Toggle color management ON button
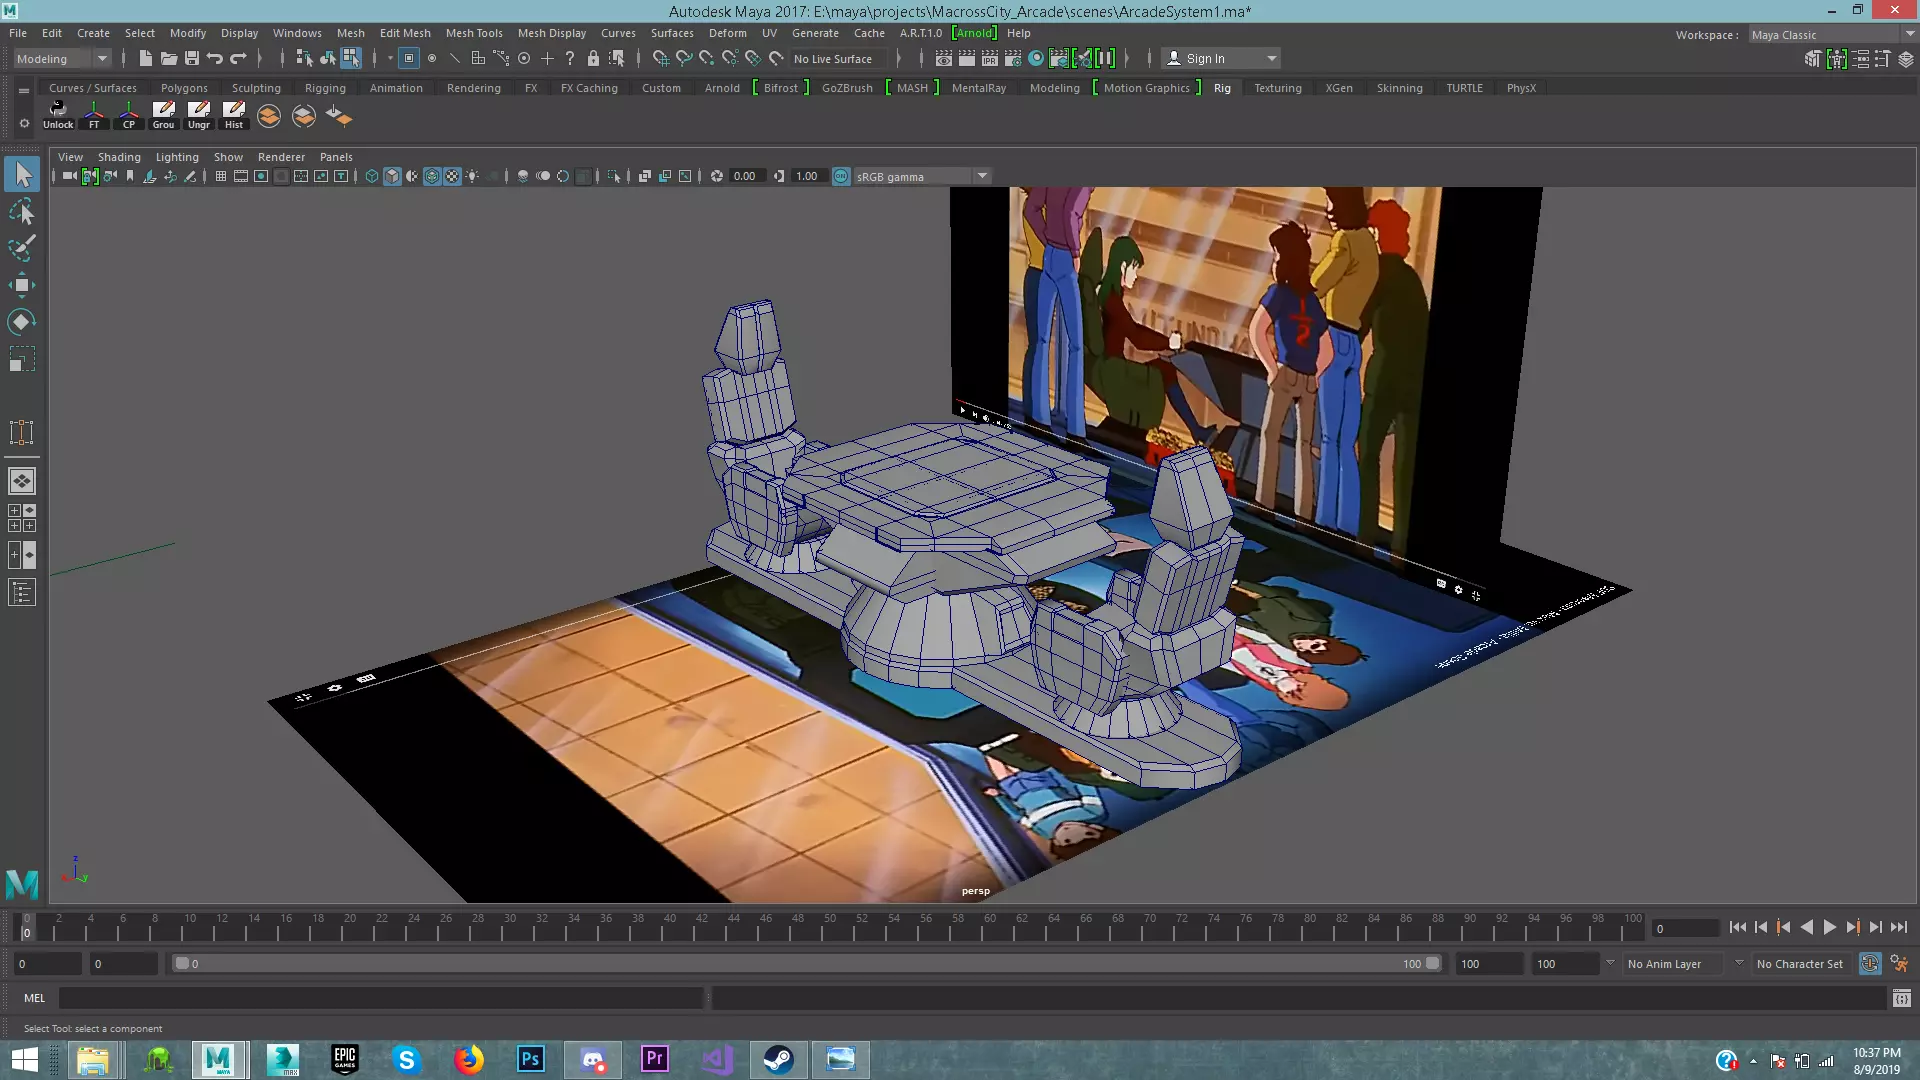This screenshot has height=1080, width=1920. 841,177
